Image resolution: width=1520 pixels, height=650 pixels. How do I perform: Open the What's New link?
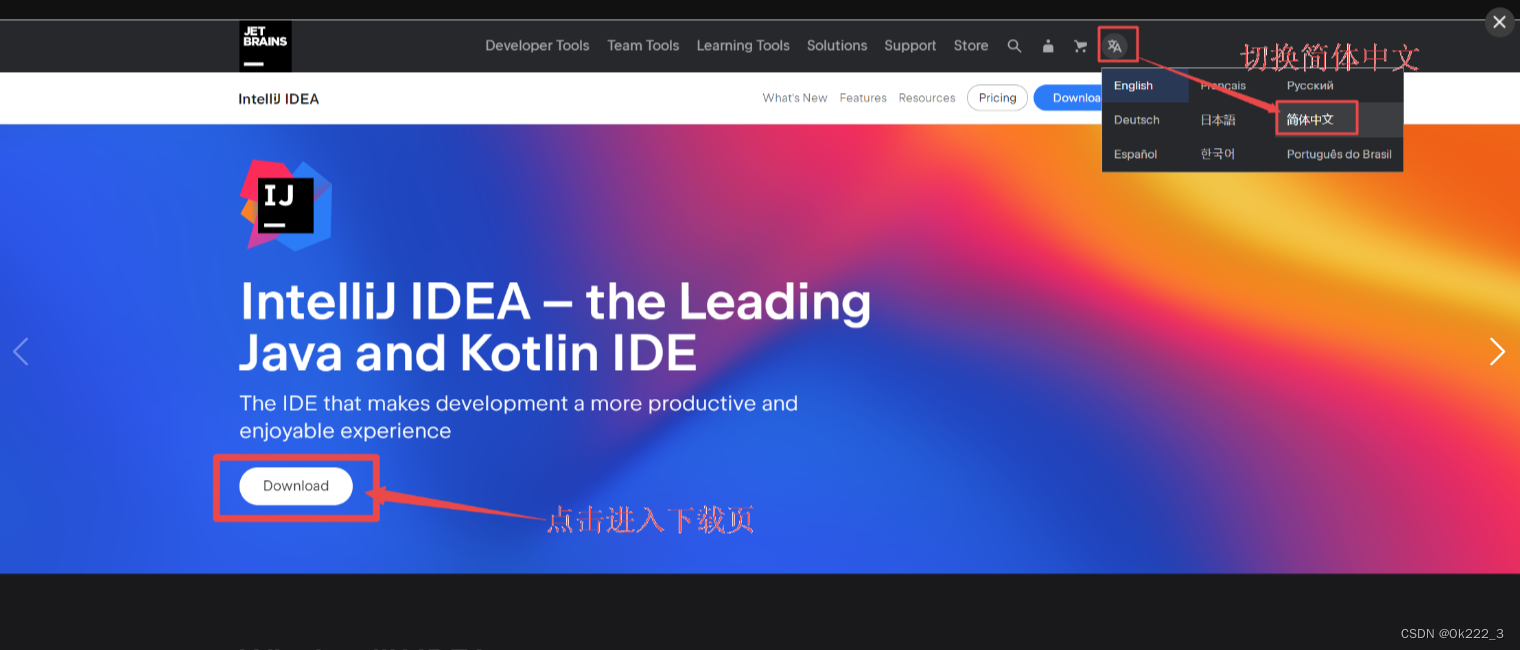794,97
